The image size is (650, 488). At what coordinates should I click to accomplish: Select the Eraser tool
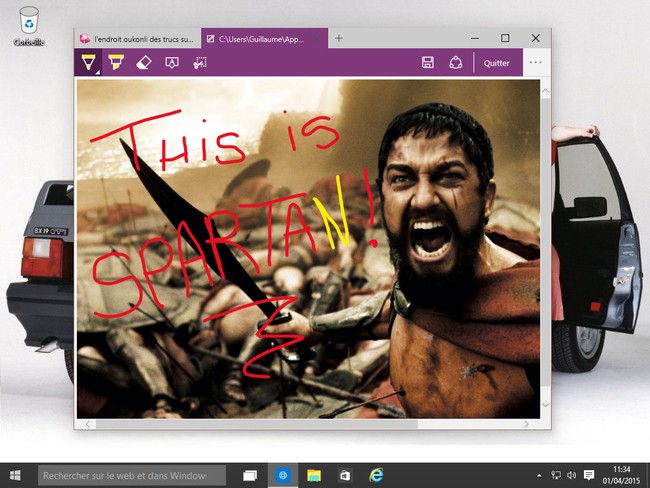(143, 62)
